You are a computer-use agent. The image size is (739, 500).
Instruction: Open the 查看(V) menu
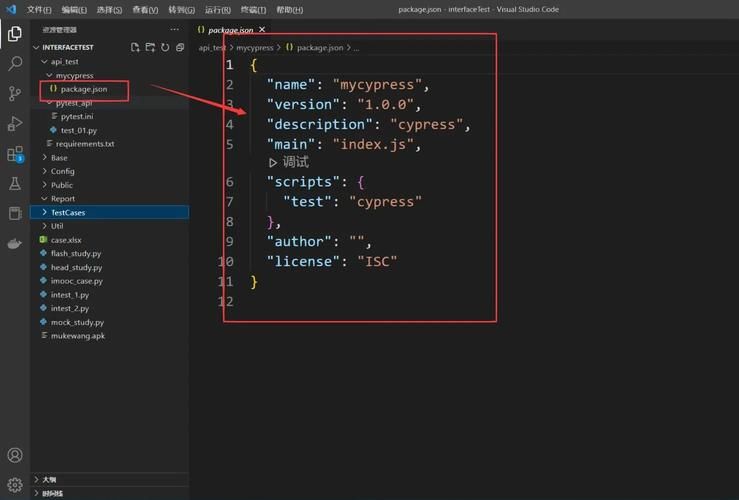[145, 9]
